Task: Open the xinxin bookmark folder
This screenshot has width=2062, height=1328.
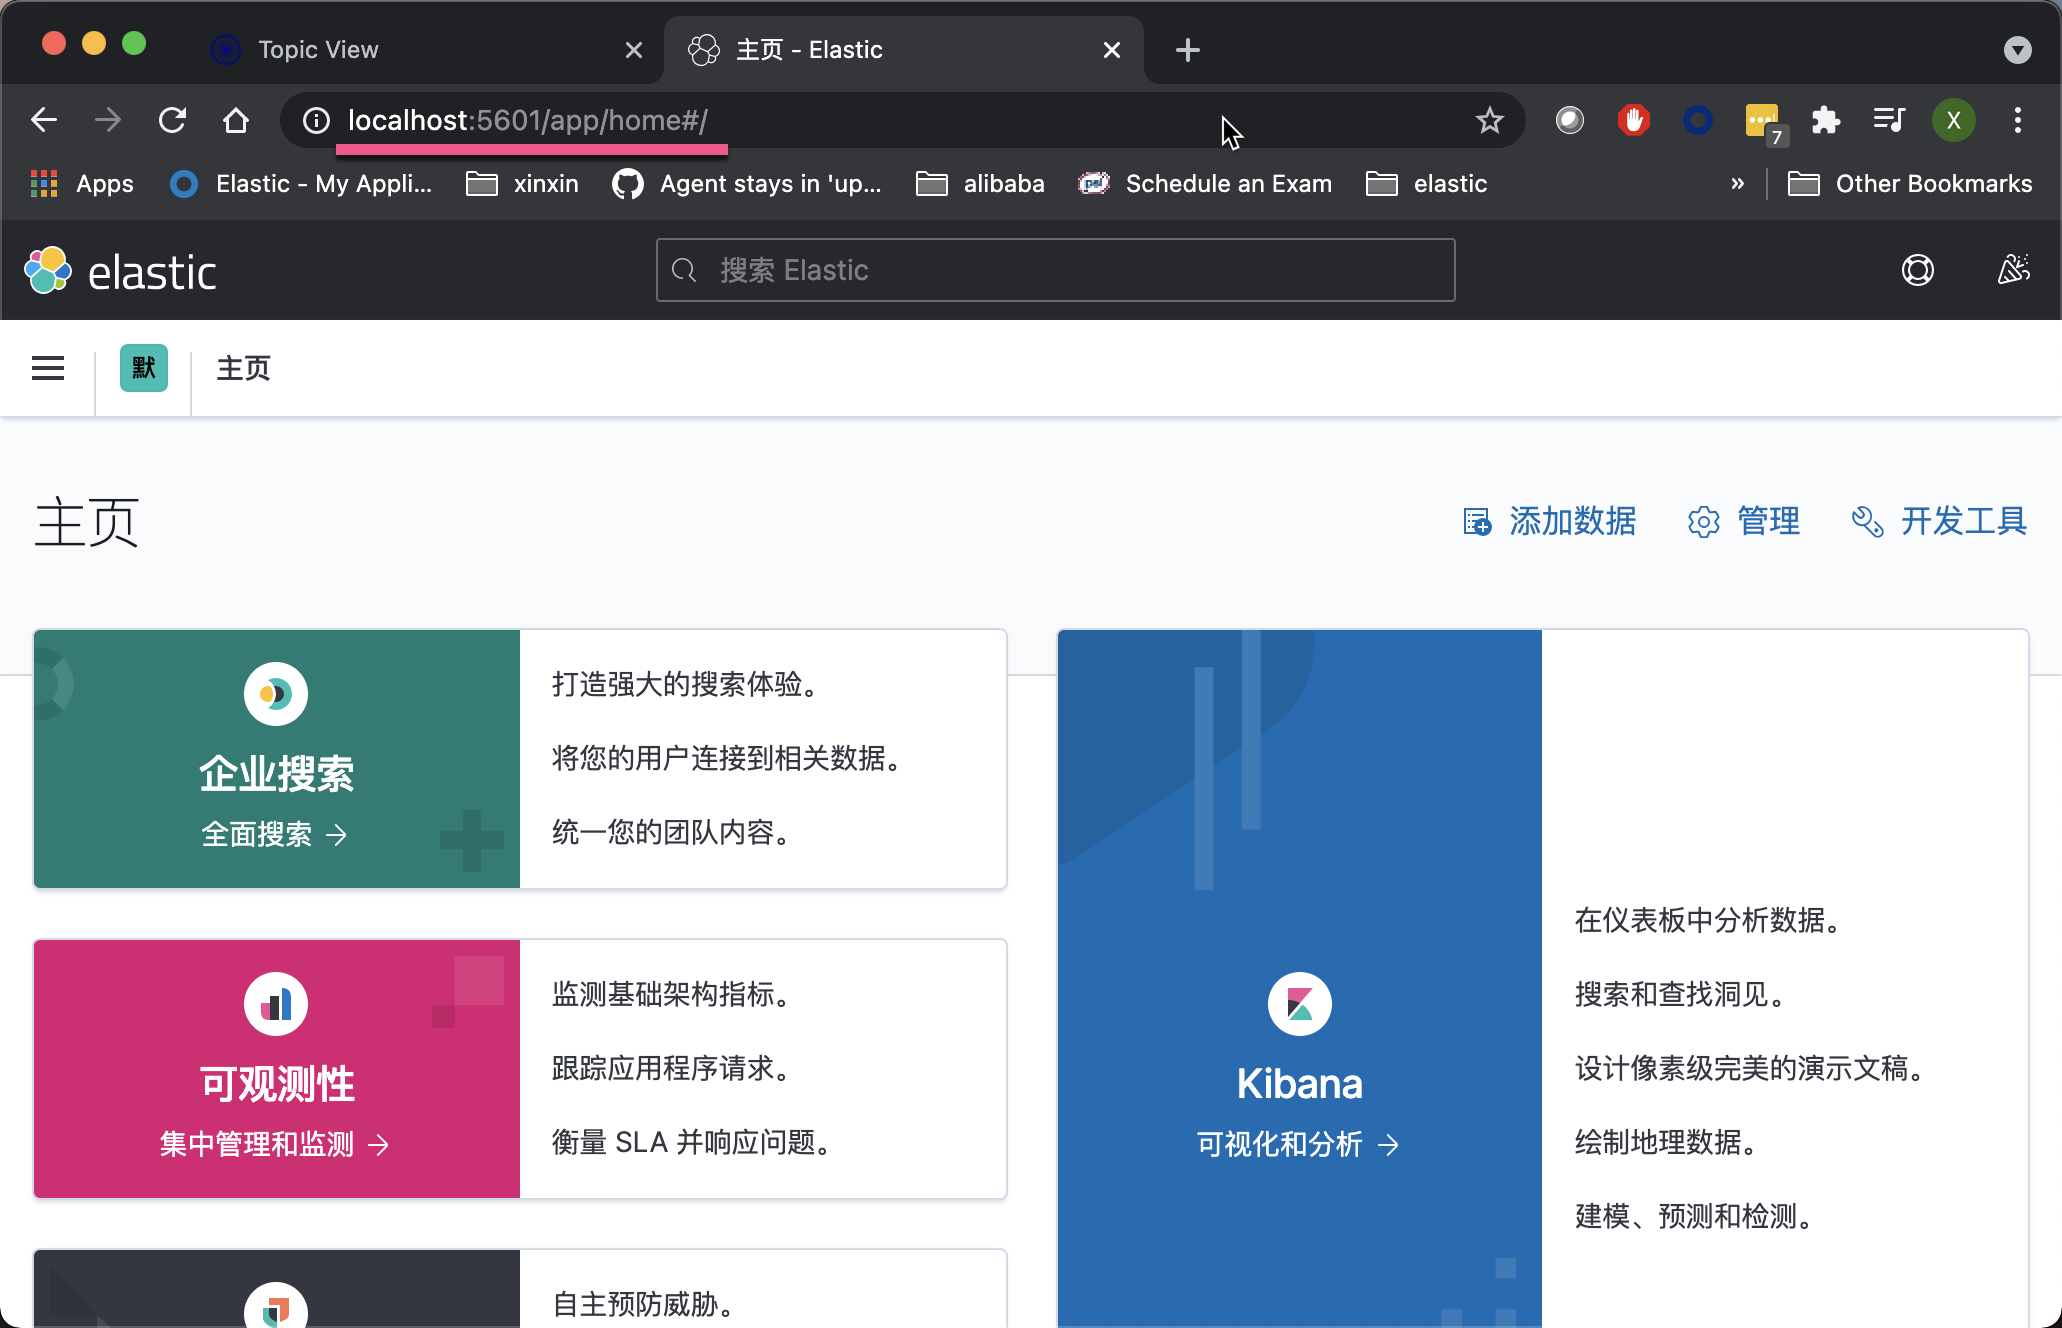Action: (523, 184)
